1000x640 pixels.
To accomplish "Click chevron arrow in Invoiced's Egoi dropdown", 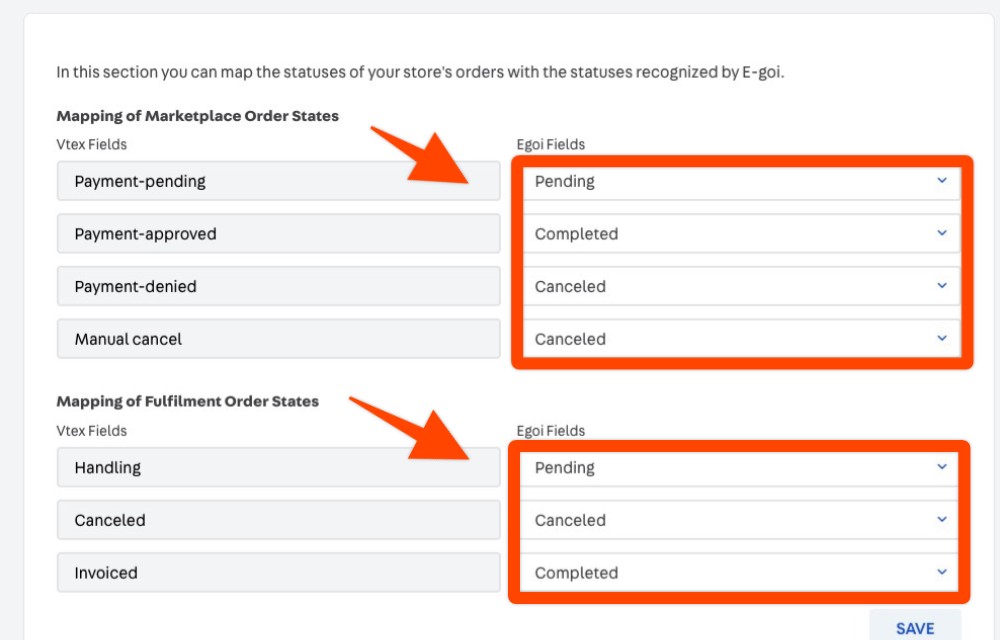I will (x=941, y=572).
